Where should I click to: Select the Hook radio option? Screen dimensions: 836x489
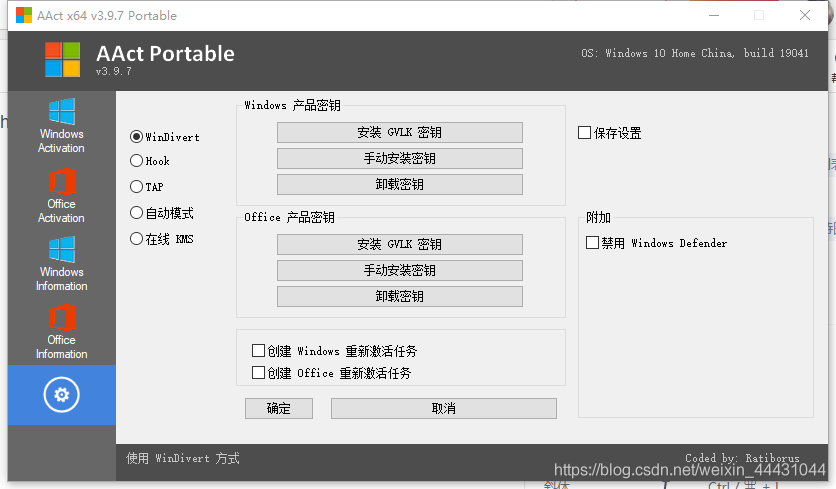point(136,161)
